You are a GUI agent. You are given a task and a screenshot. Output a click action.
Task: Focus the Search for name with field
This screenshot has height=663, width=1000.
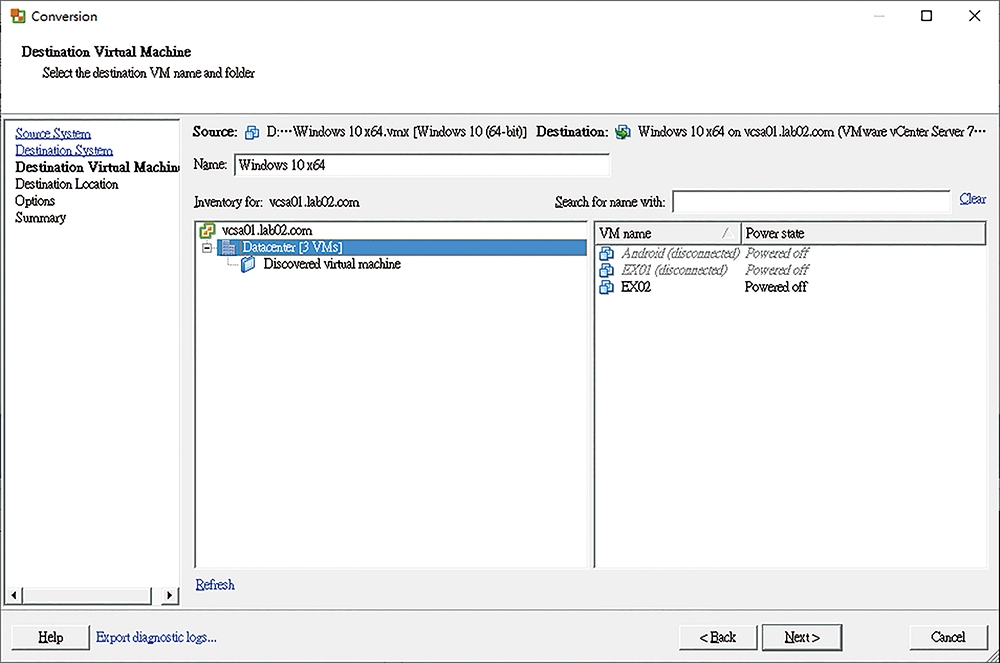[811, 201]
